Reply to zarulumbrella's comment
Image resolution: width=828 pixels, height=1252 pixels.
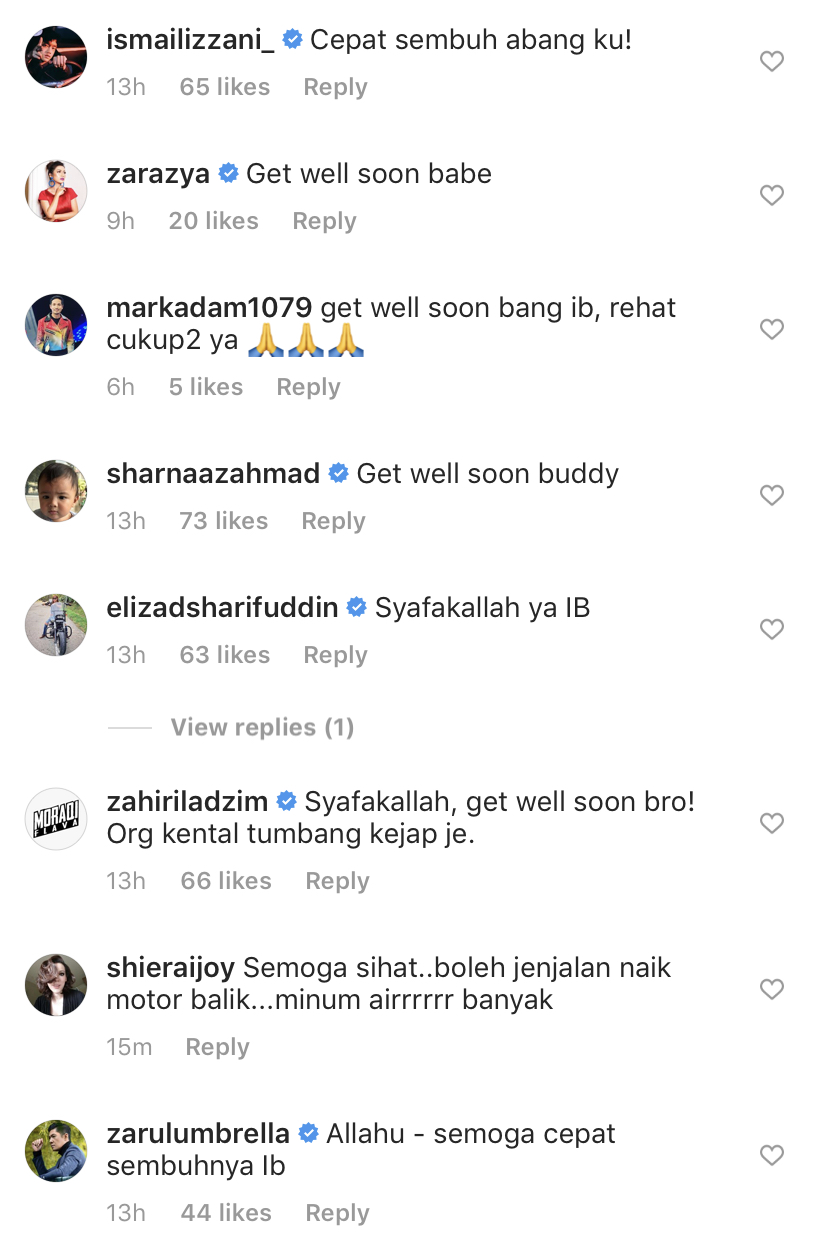click(x=337, y=1213)
